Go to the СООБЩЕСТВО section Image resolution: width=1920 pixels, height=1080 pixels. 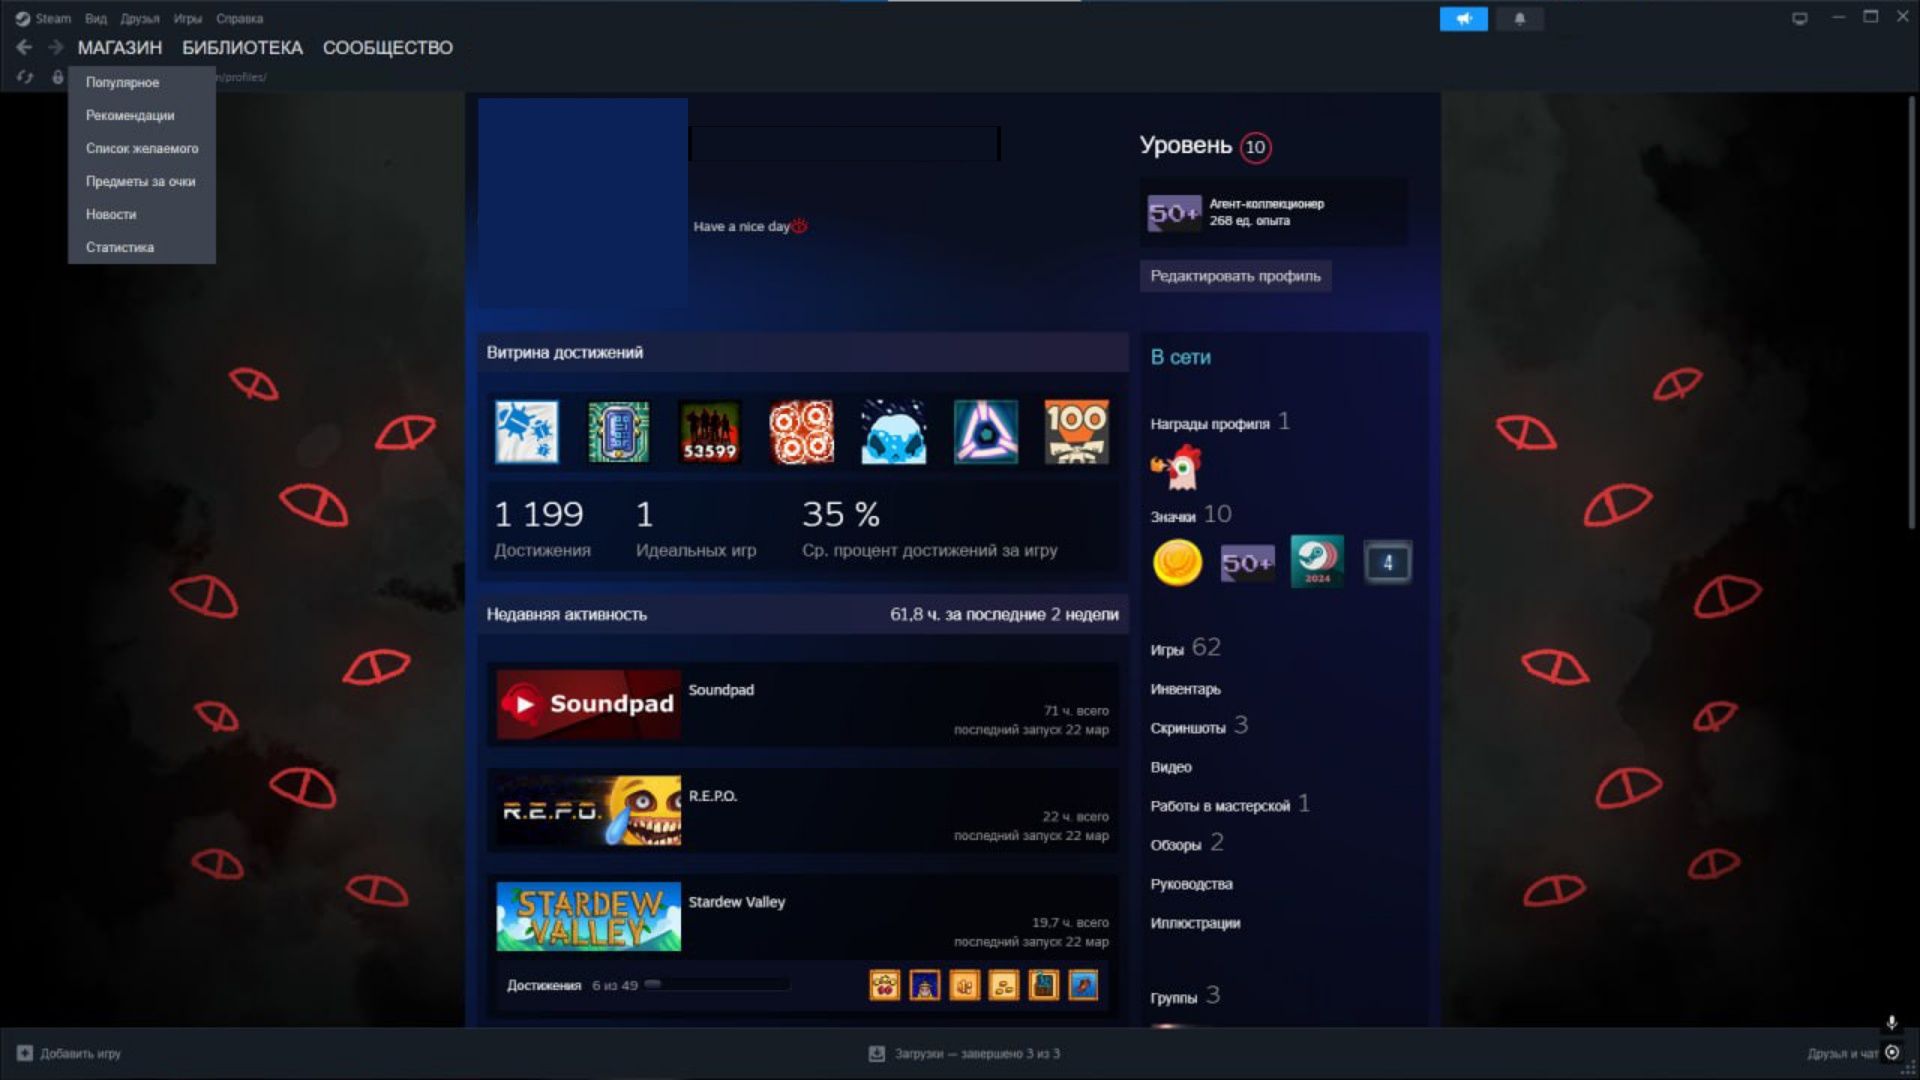tap(388, 48)
